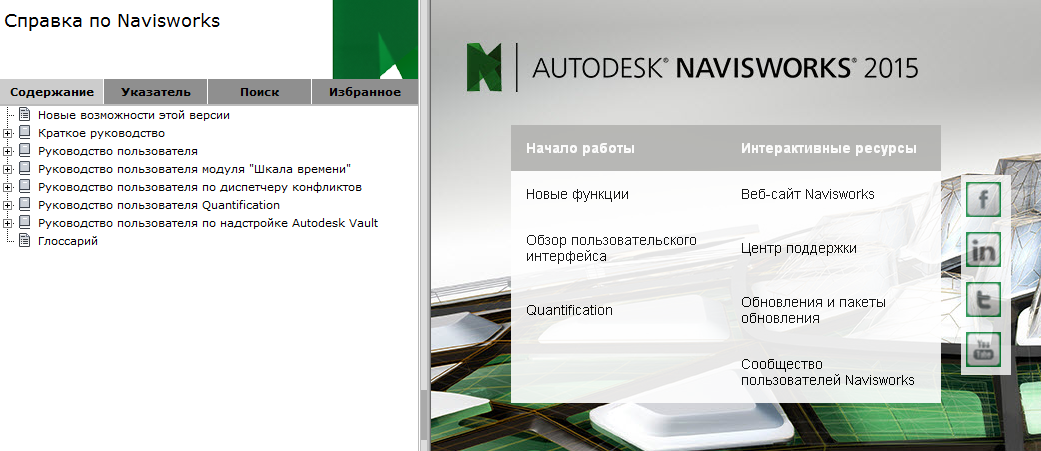Viewport: 1041px width, 451px height.
Task: Click the Интерактивные ресурсы column header
Action: (829, 148)
